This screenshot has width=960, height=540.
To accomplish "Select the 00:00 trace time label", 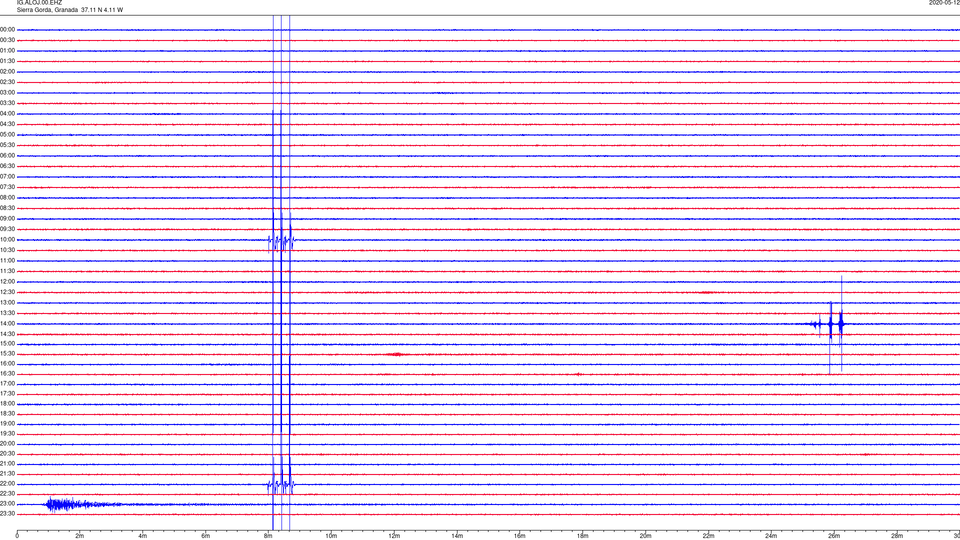I will (7, 29).
